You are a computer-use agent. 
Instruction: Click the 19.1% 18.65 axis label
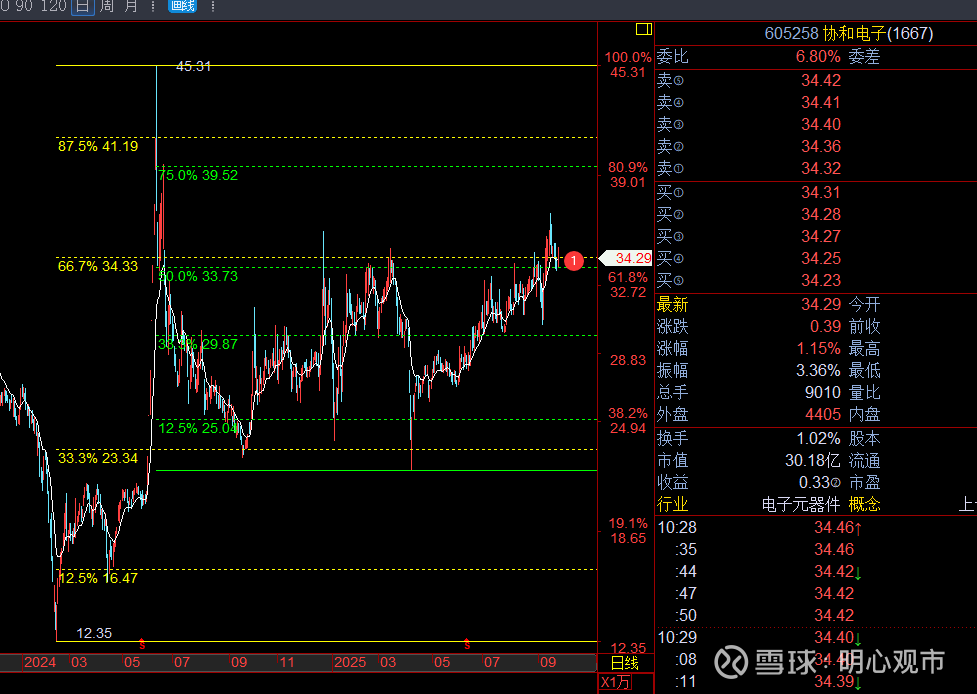(627, 531)
